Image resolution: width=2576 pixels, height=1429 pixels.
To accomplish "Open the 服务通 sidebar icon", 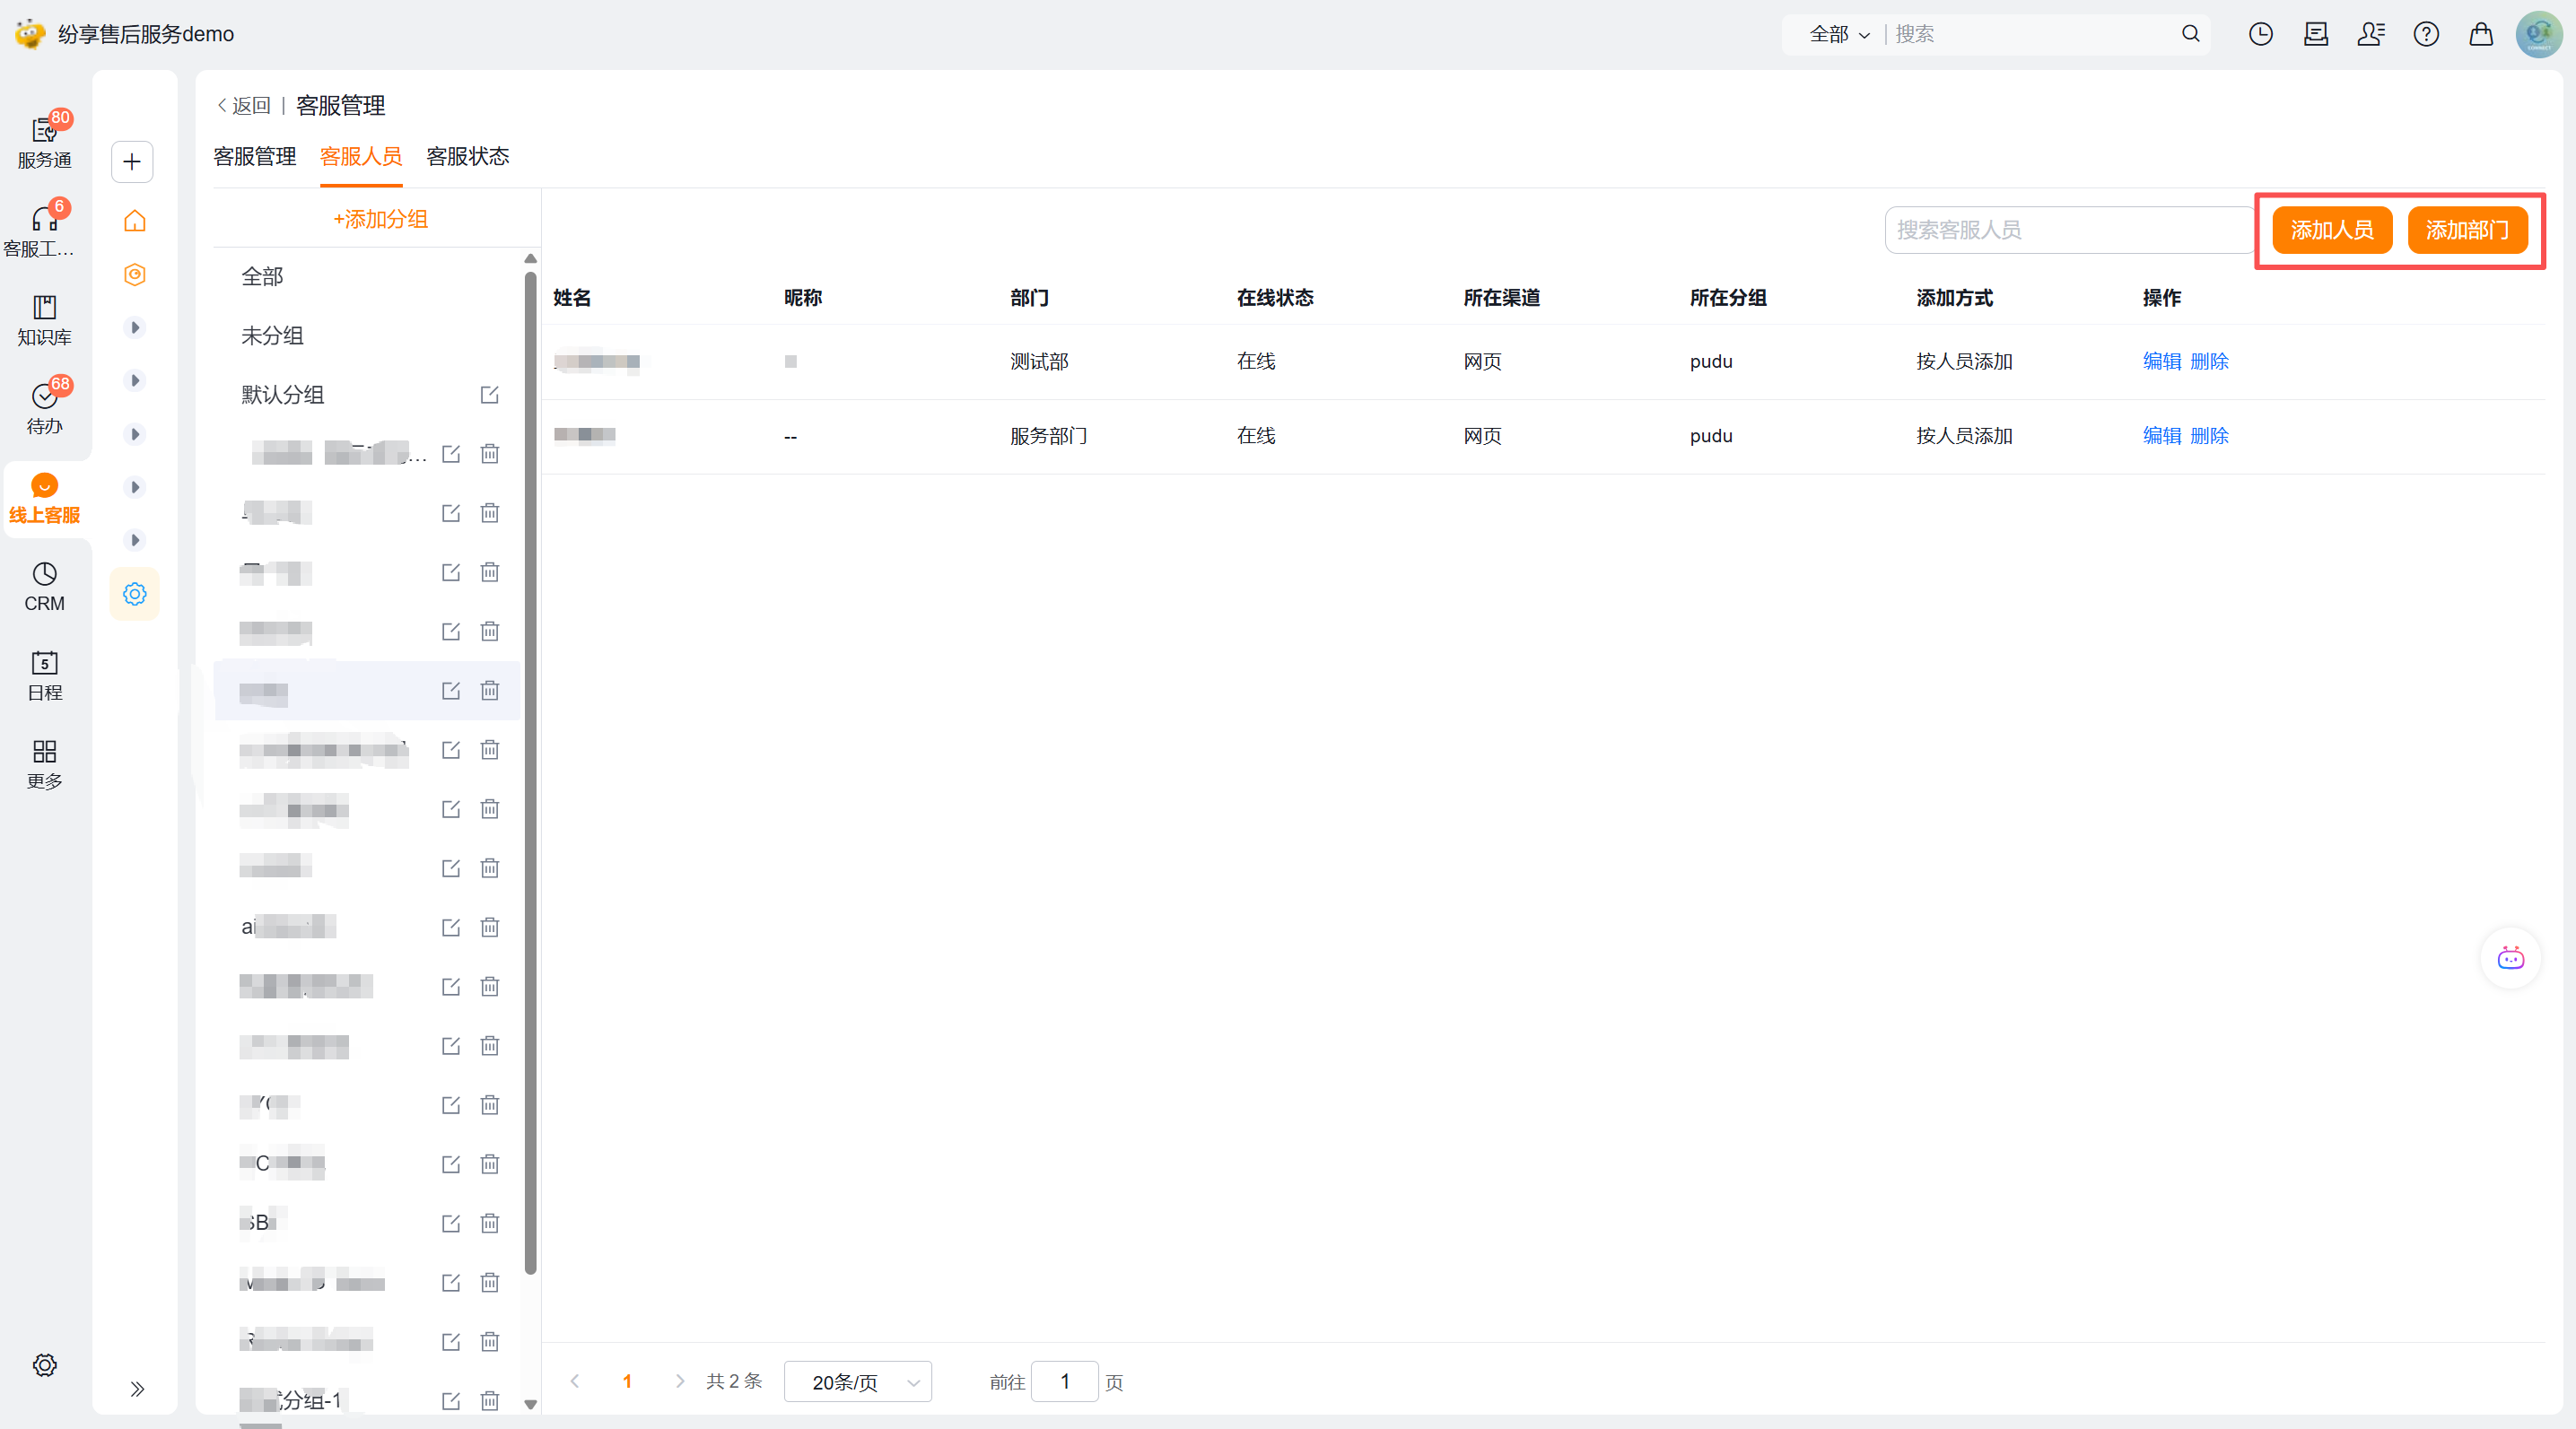I will [44, 141].
